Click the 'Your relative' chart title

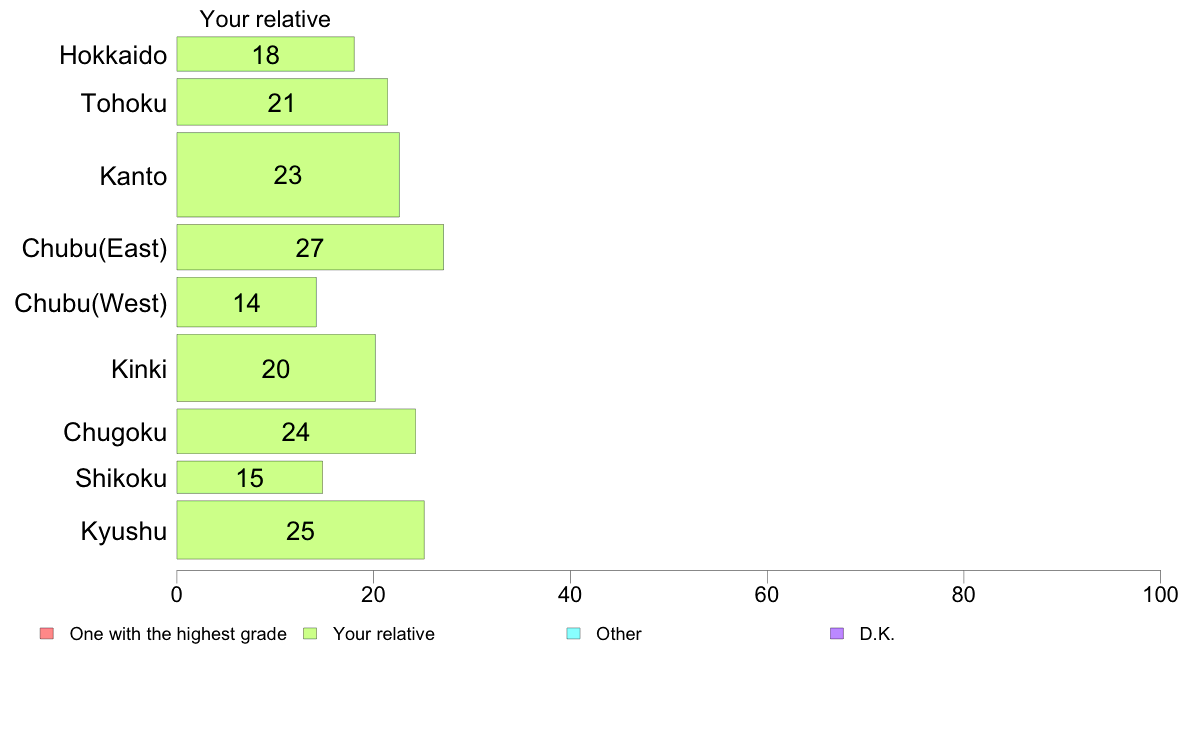[265, 19]
